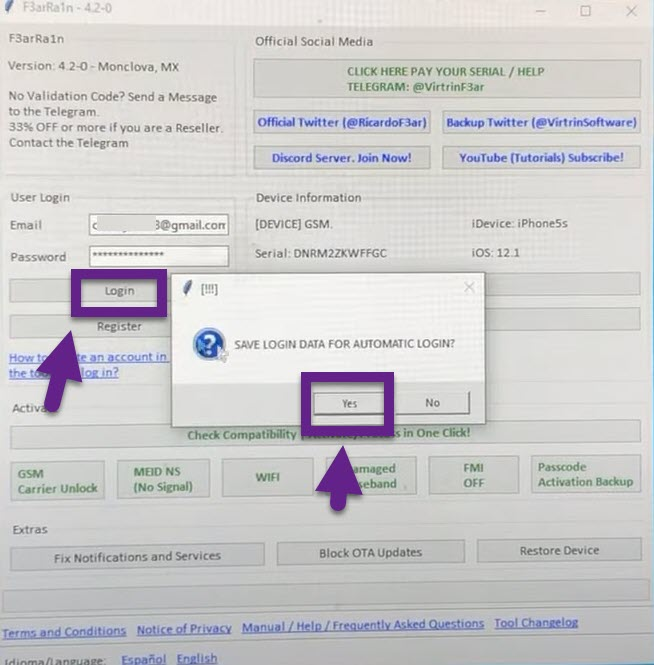Click the FMI OFF button
Screen dimensions: 654x665
click(474, 475)
